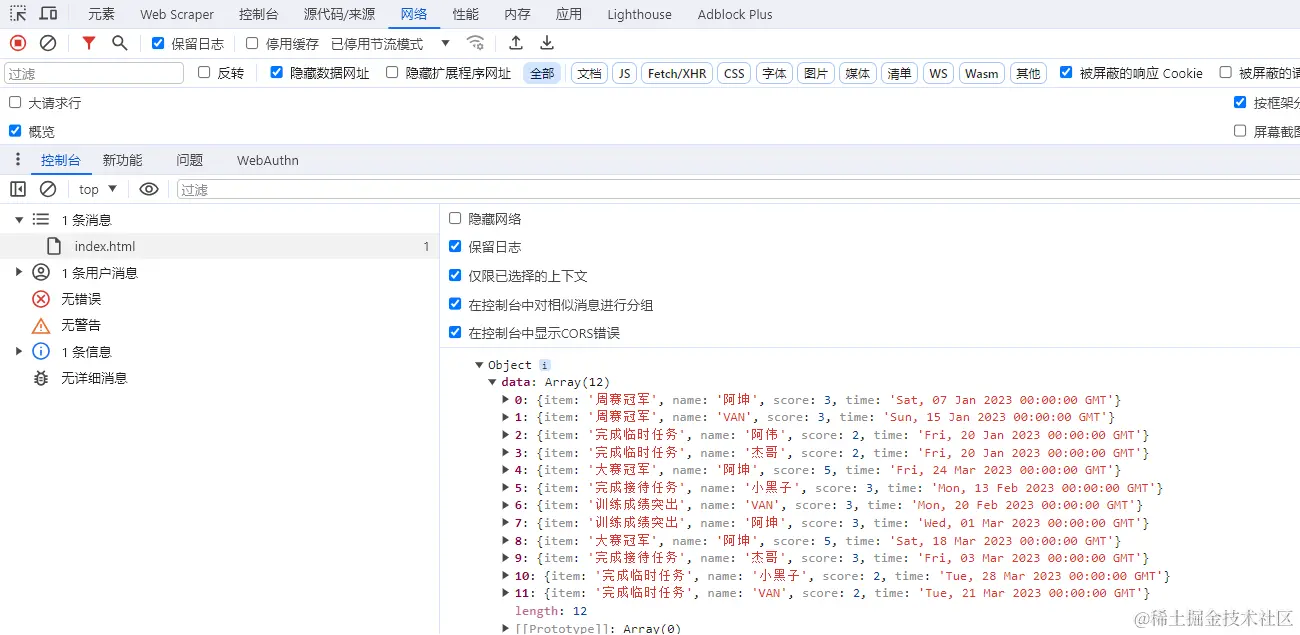
Task: Enable 大请求行 checkbox
Action: (15, 102)
